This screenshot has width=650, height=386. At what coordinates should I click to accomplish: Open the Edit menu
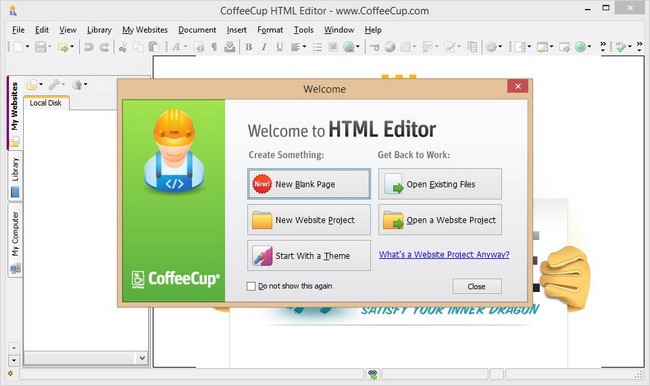click(41, 30)
